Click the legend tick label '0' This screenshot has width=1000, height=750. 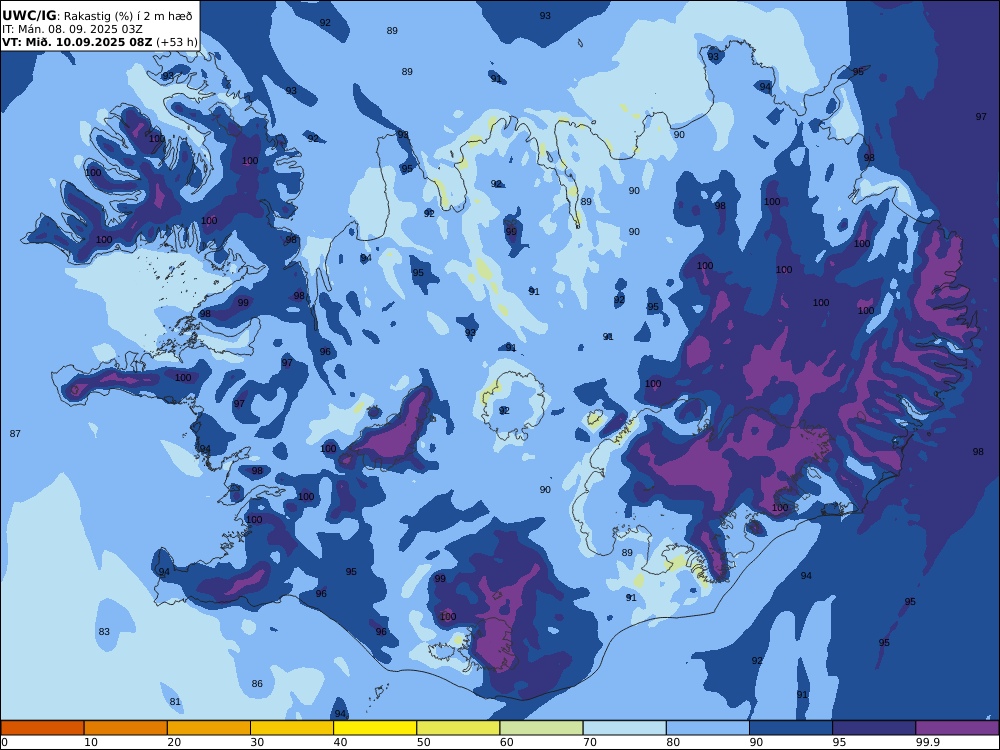pos(4,742)
